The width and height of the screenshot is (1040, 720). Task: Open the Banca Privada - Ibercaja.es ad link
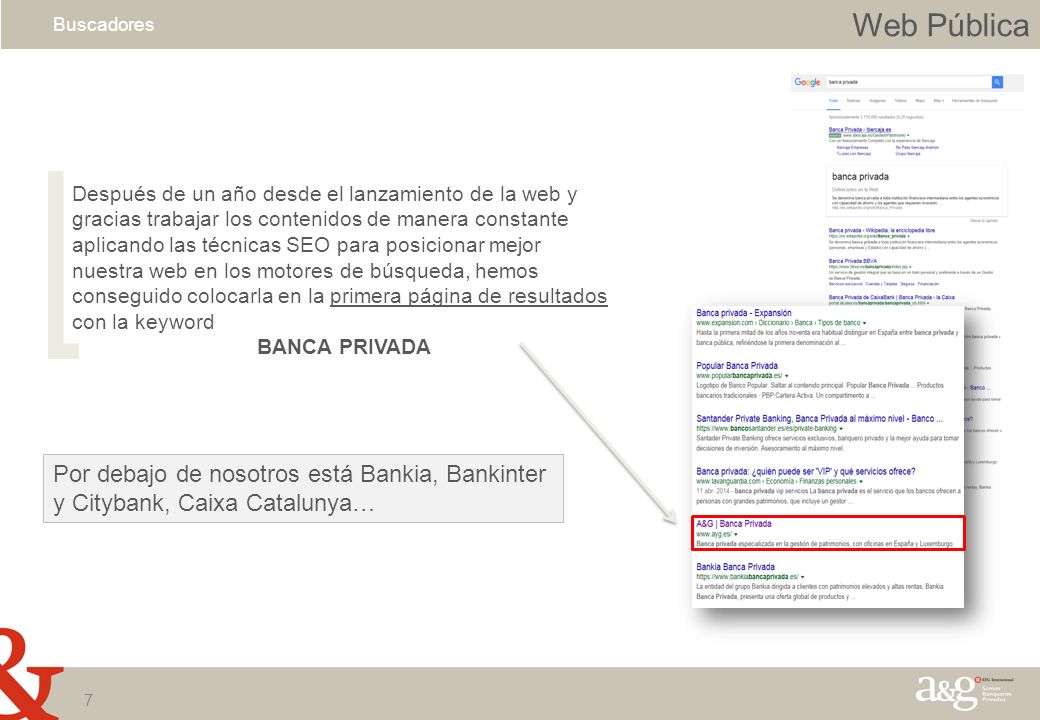pyautogui.click(x=860, y=129)
